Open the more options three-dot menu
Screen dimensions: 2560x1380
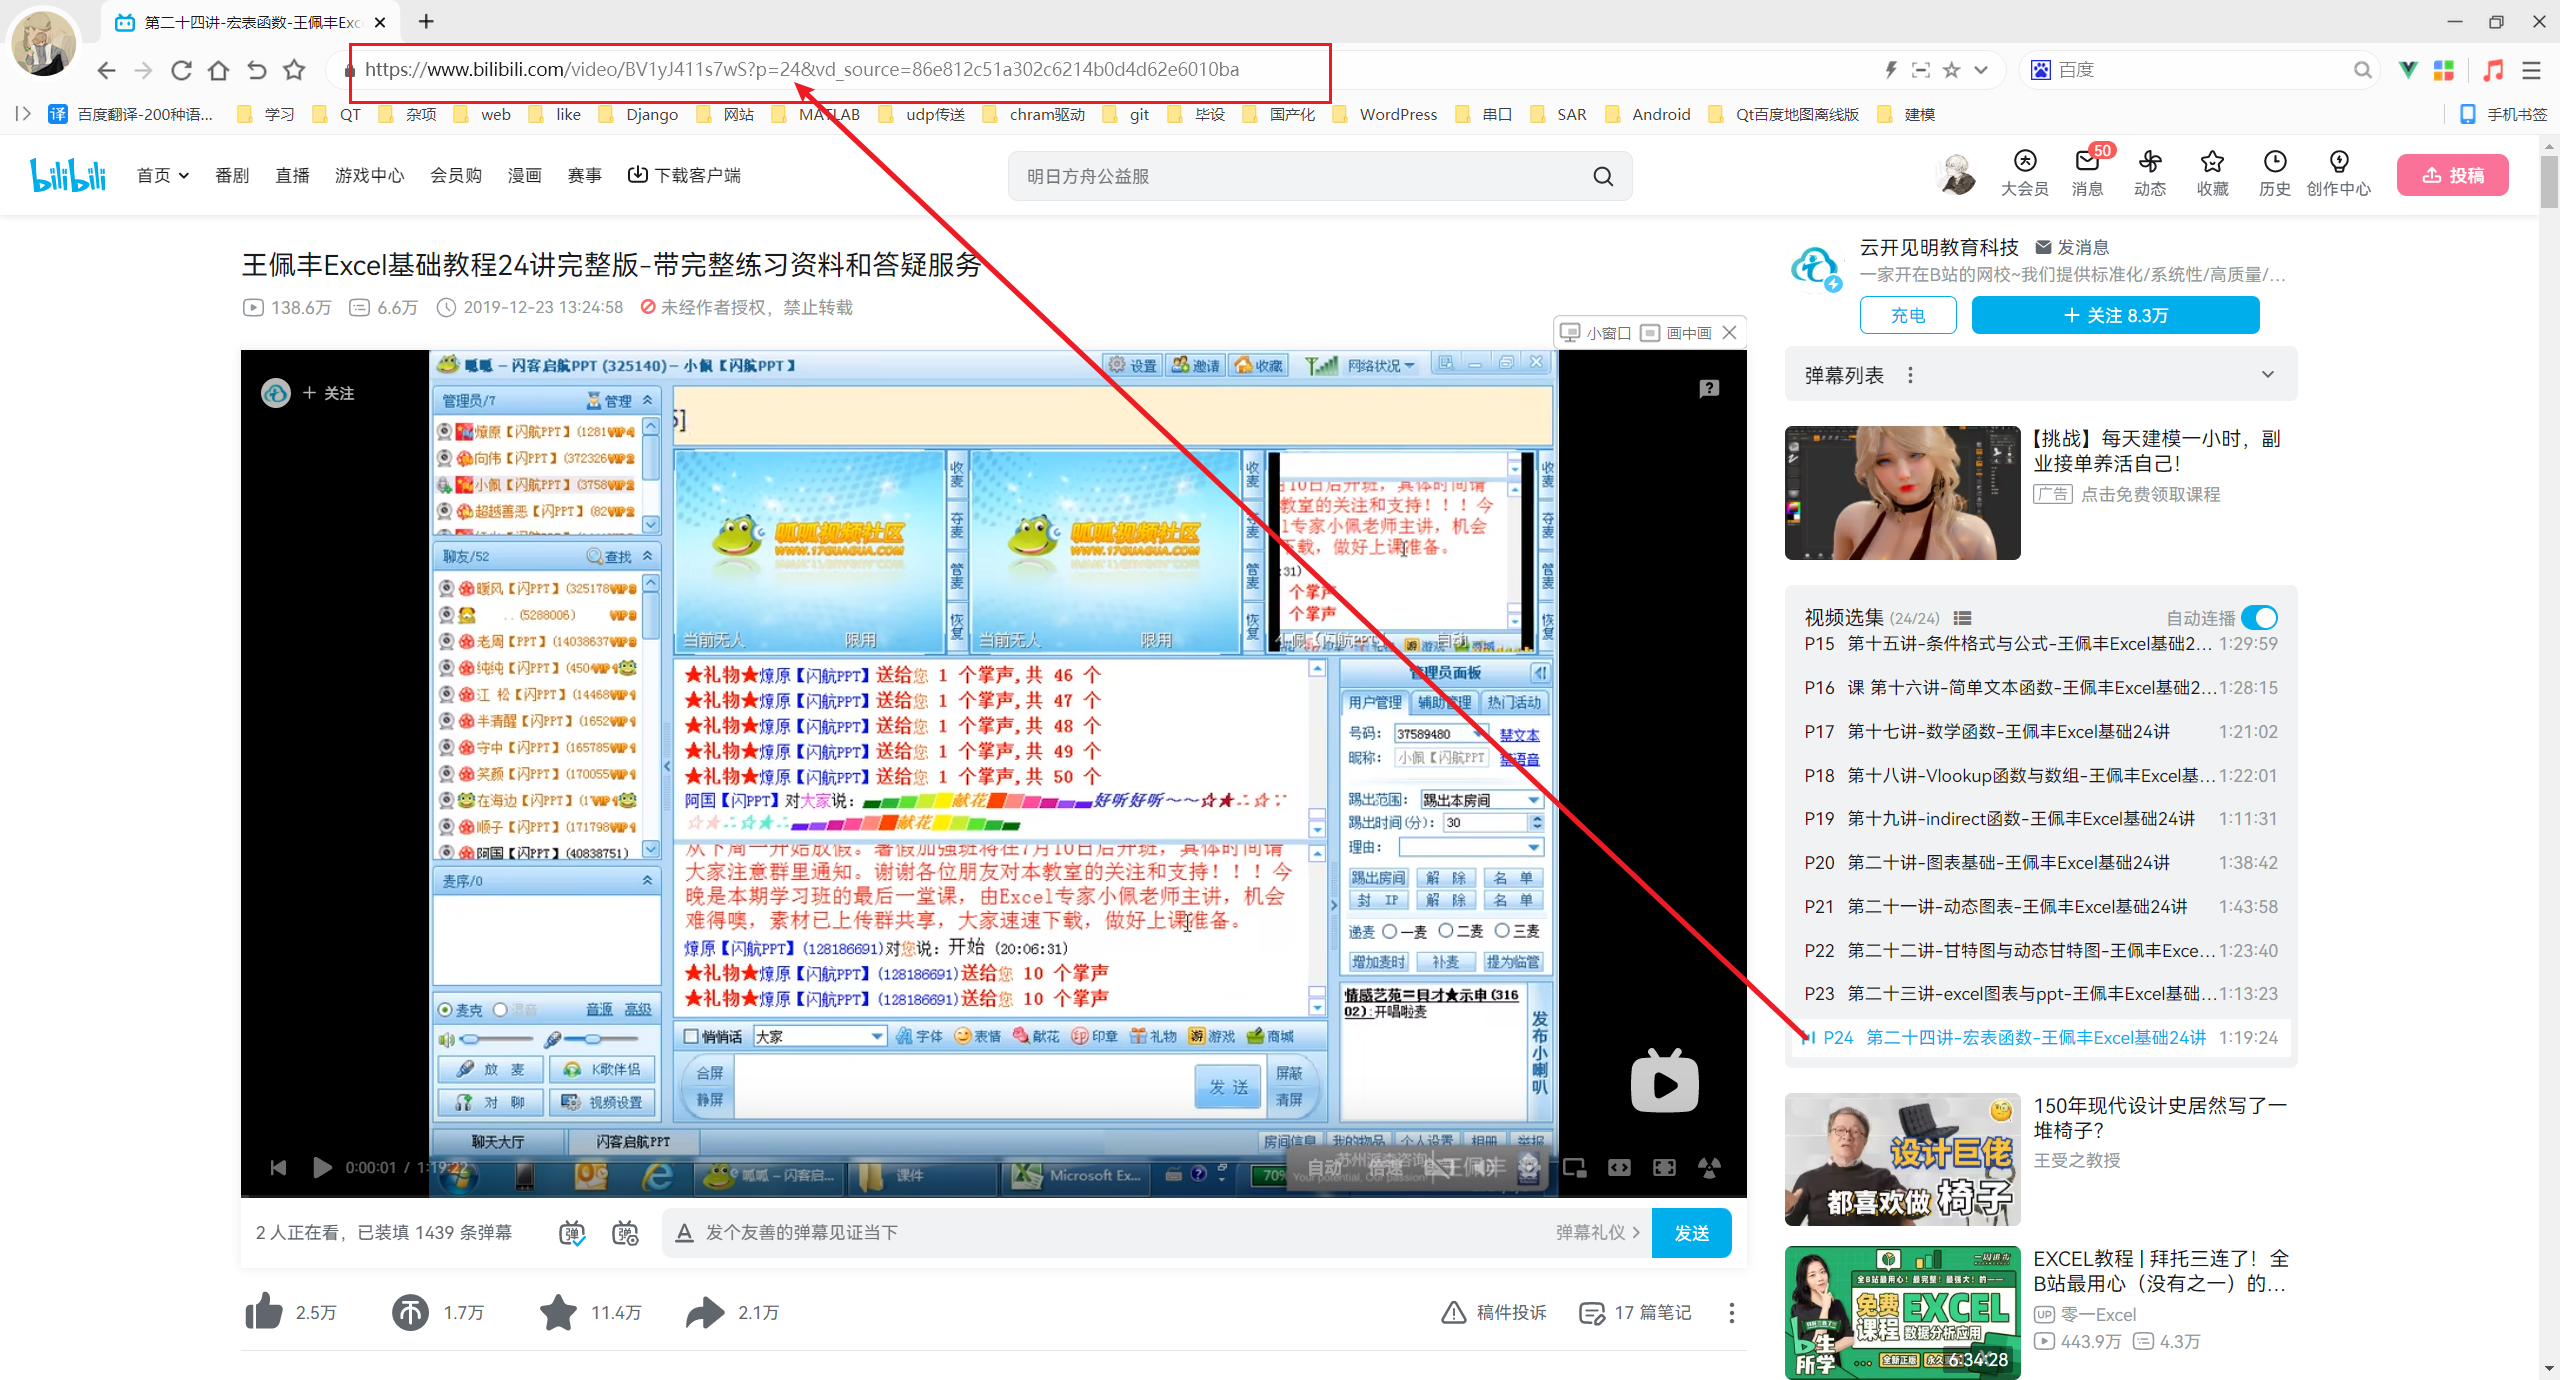click(1731, 1312)
